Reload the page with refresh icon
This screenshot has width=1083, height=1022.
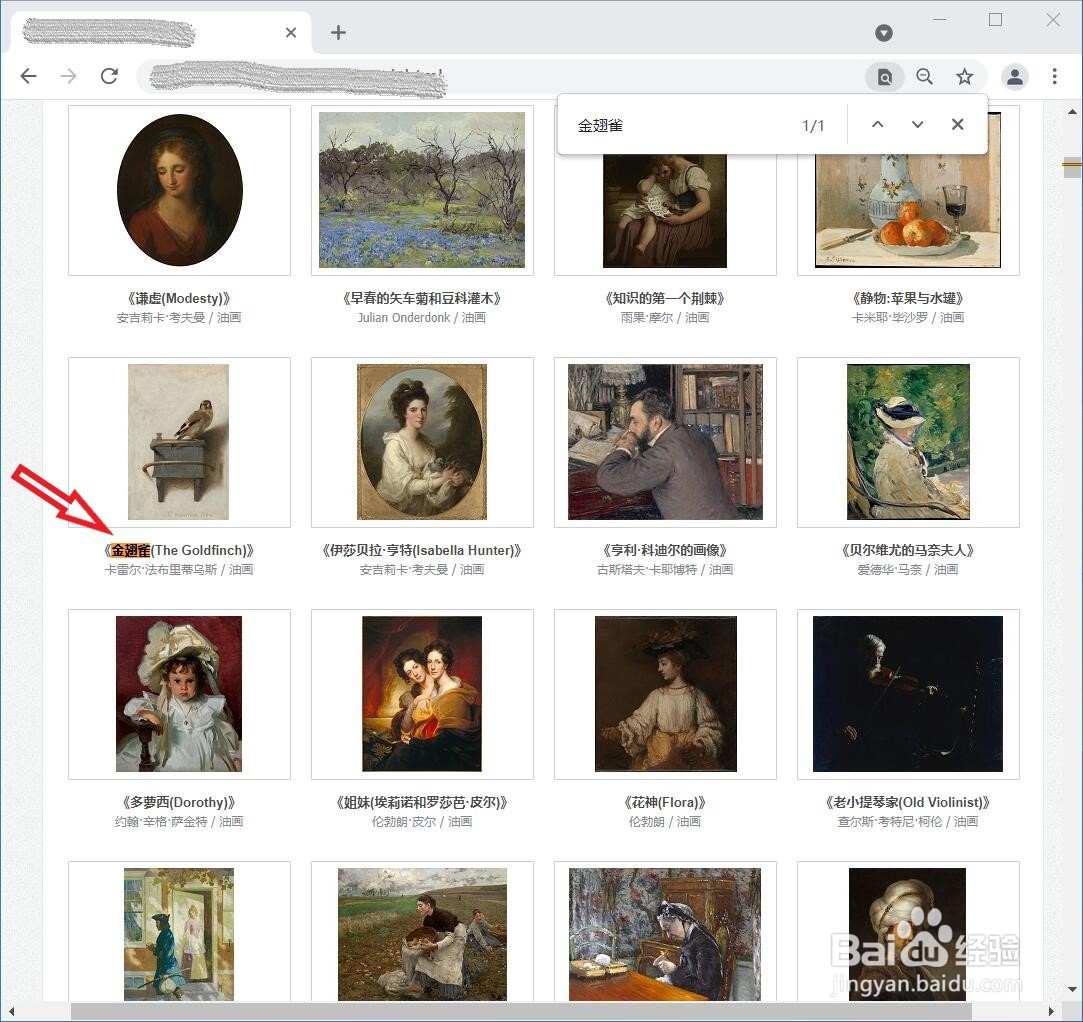coord(109,76)
